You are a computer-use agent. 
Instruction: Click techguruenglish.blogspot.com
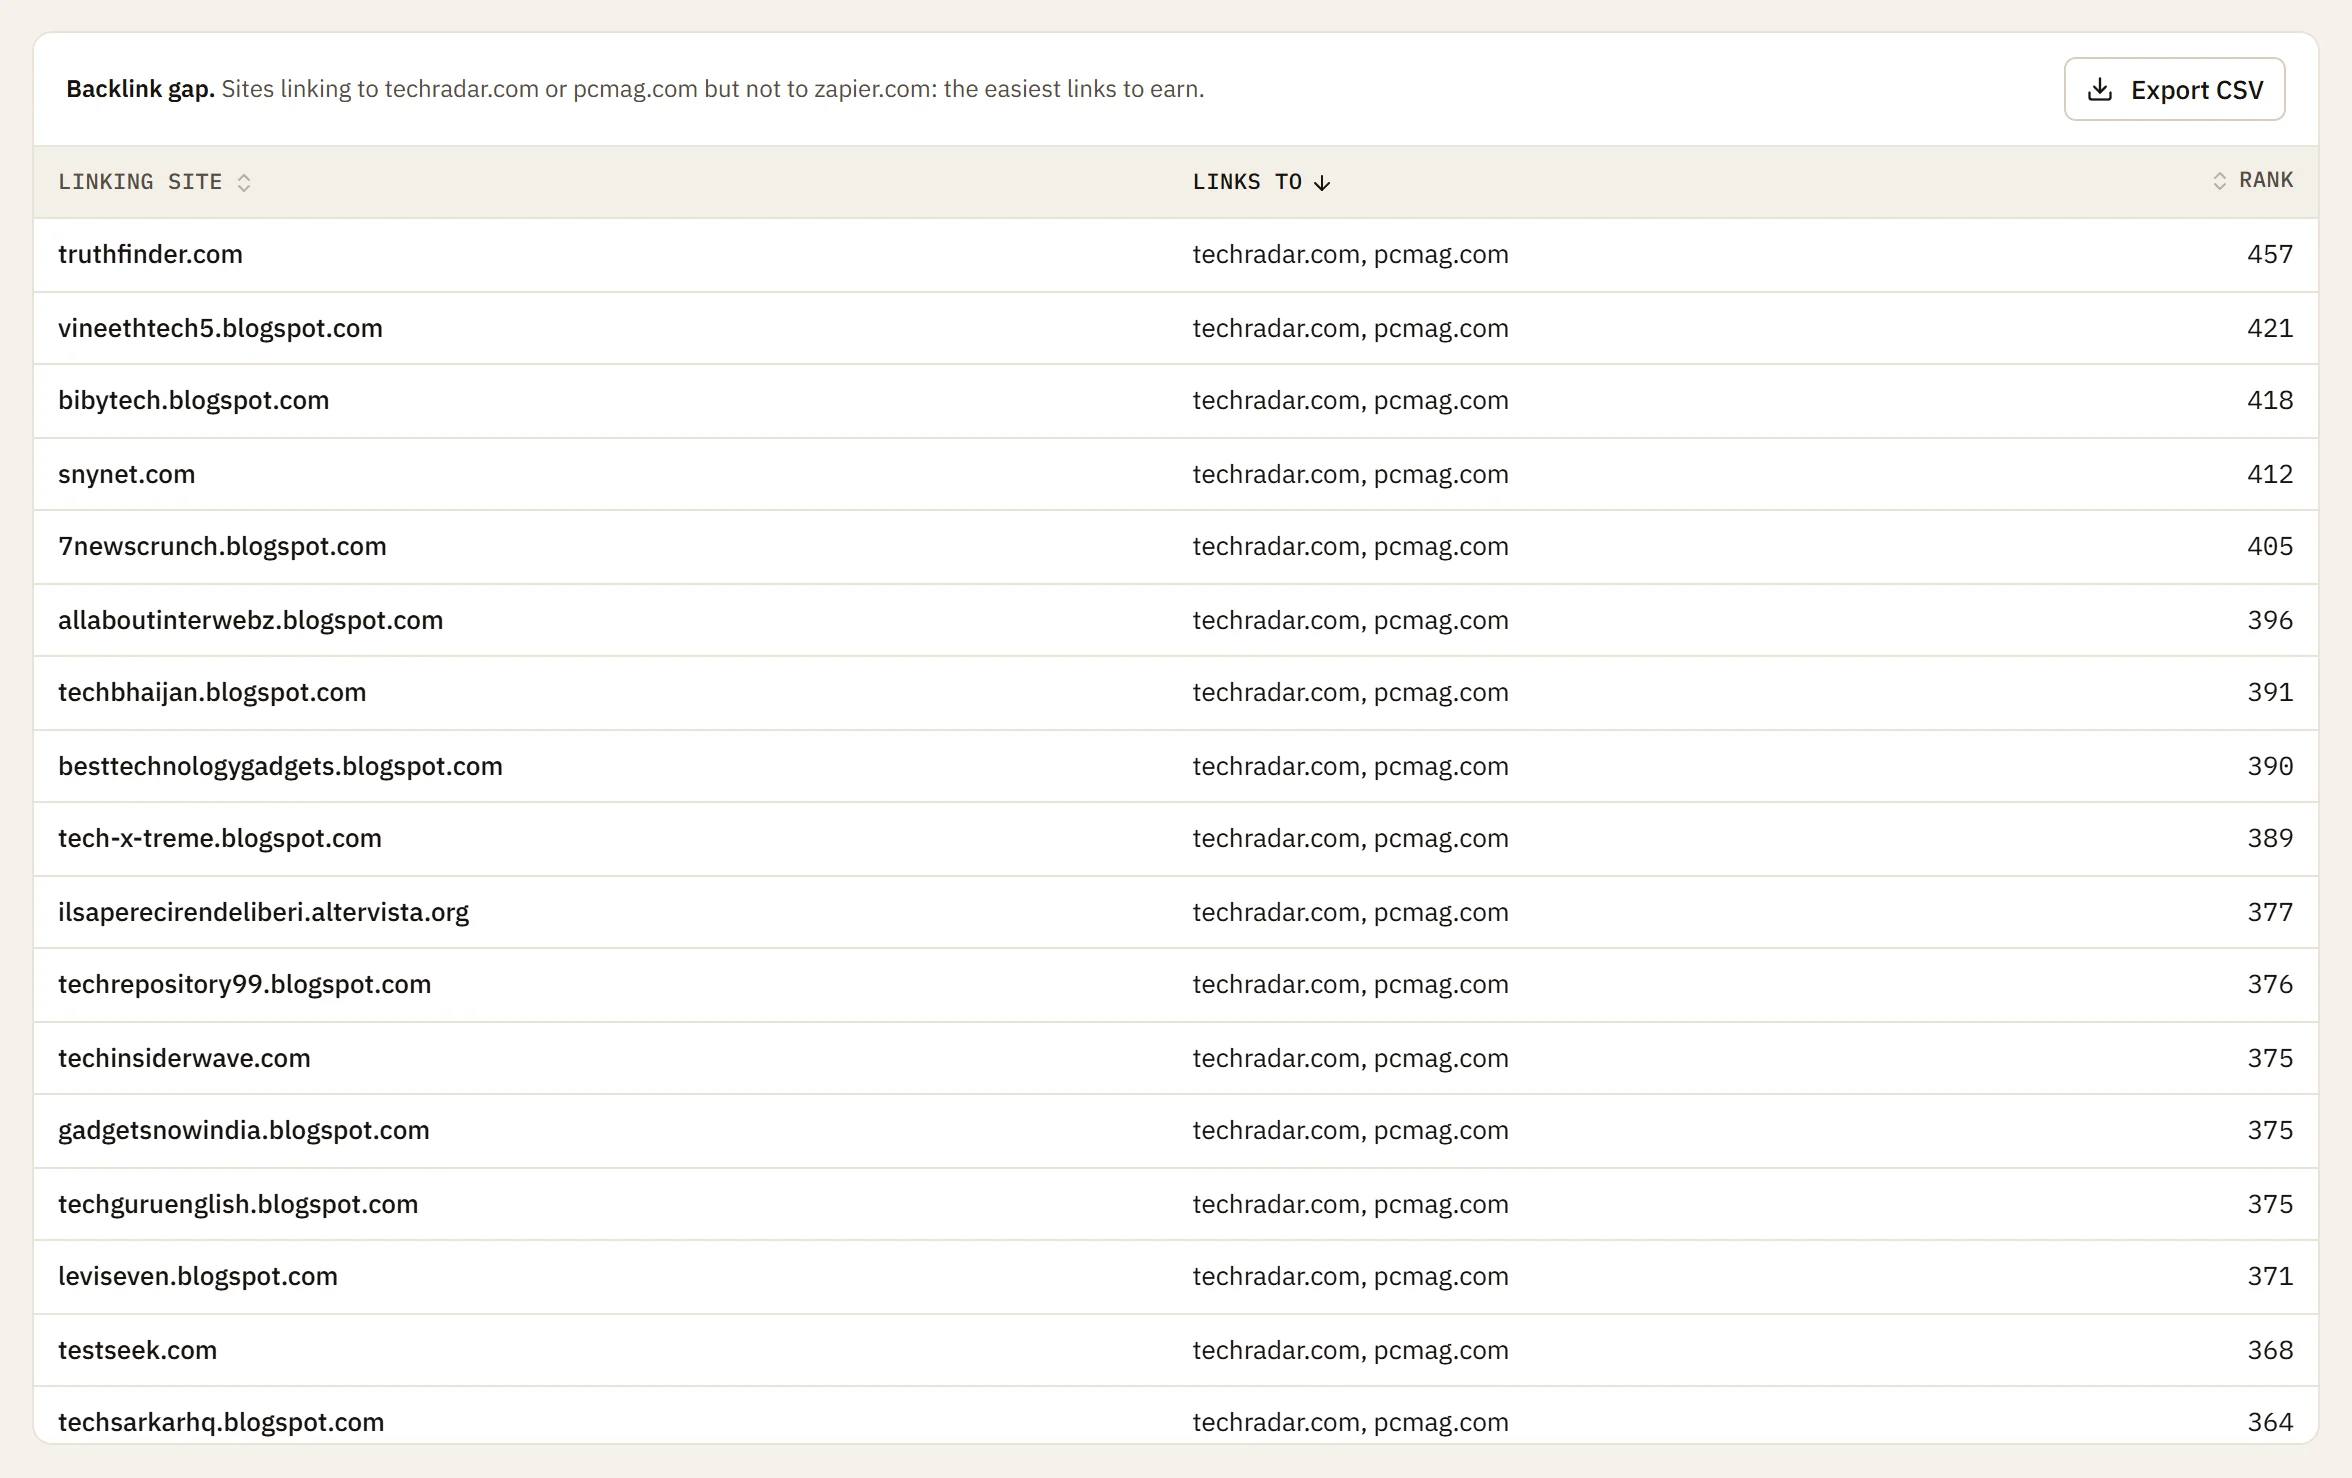point(238,1204)
